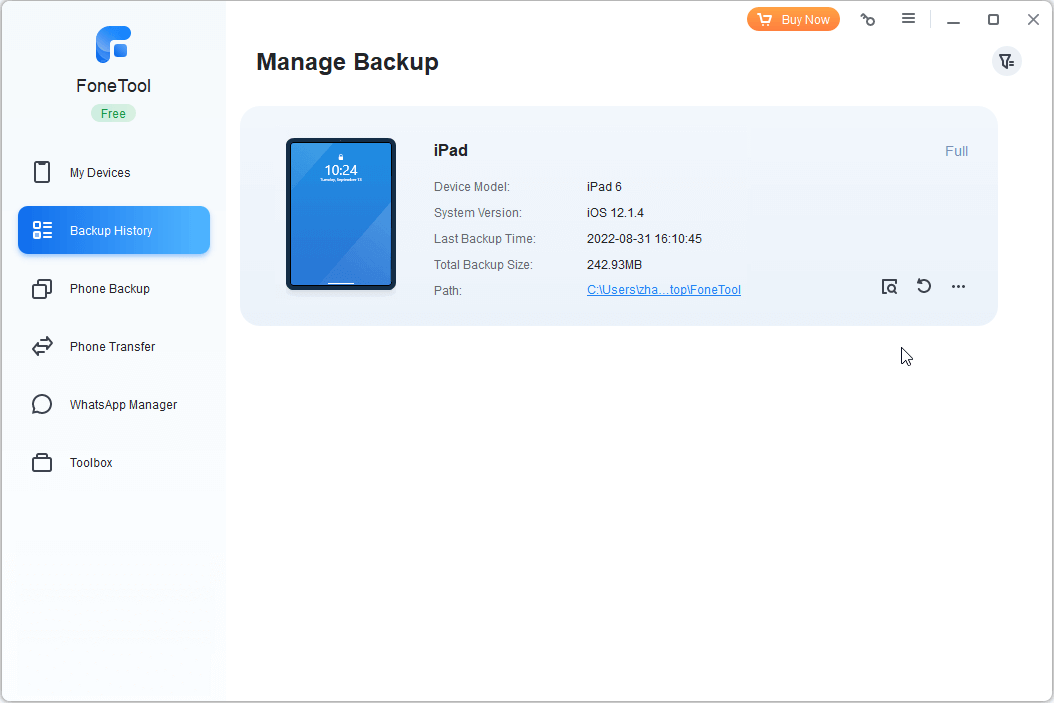Screen dimensions: 1054x703
Task: Click Buy Now
Action: click(793, 19)
